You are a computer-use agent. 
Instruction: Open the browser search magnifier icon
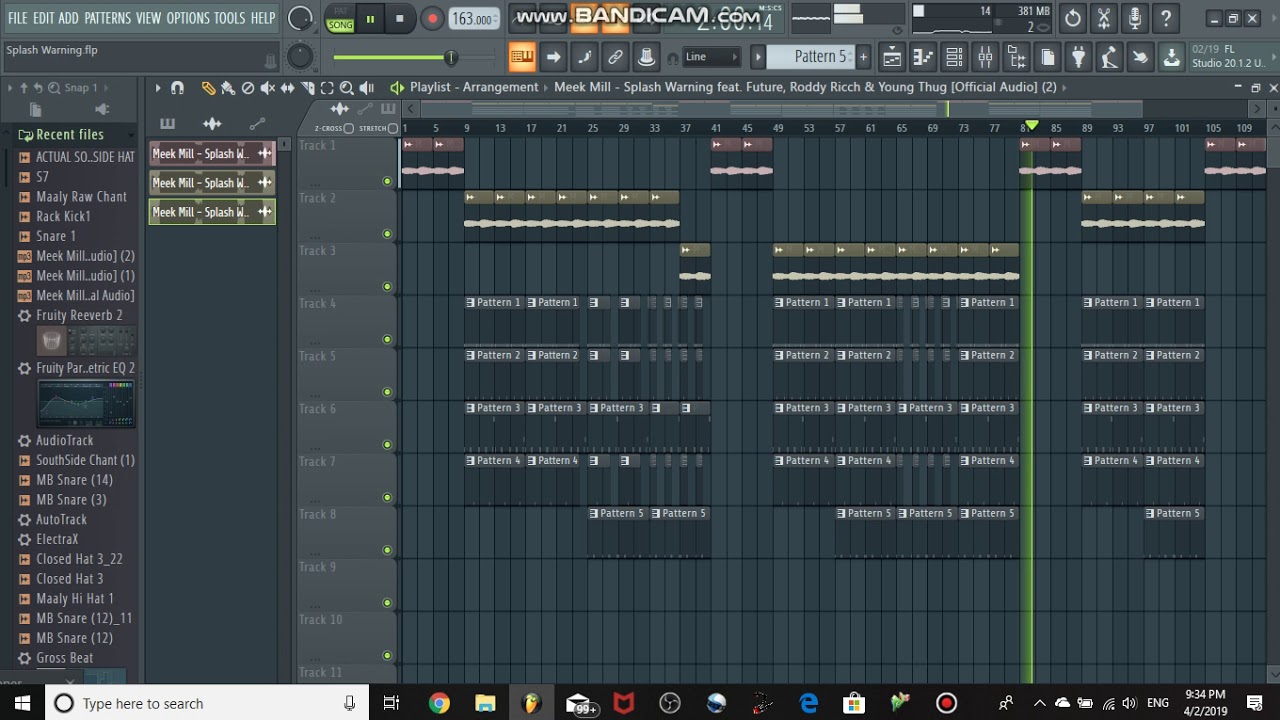(x=53, y=88)
